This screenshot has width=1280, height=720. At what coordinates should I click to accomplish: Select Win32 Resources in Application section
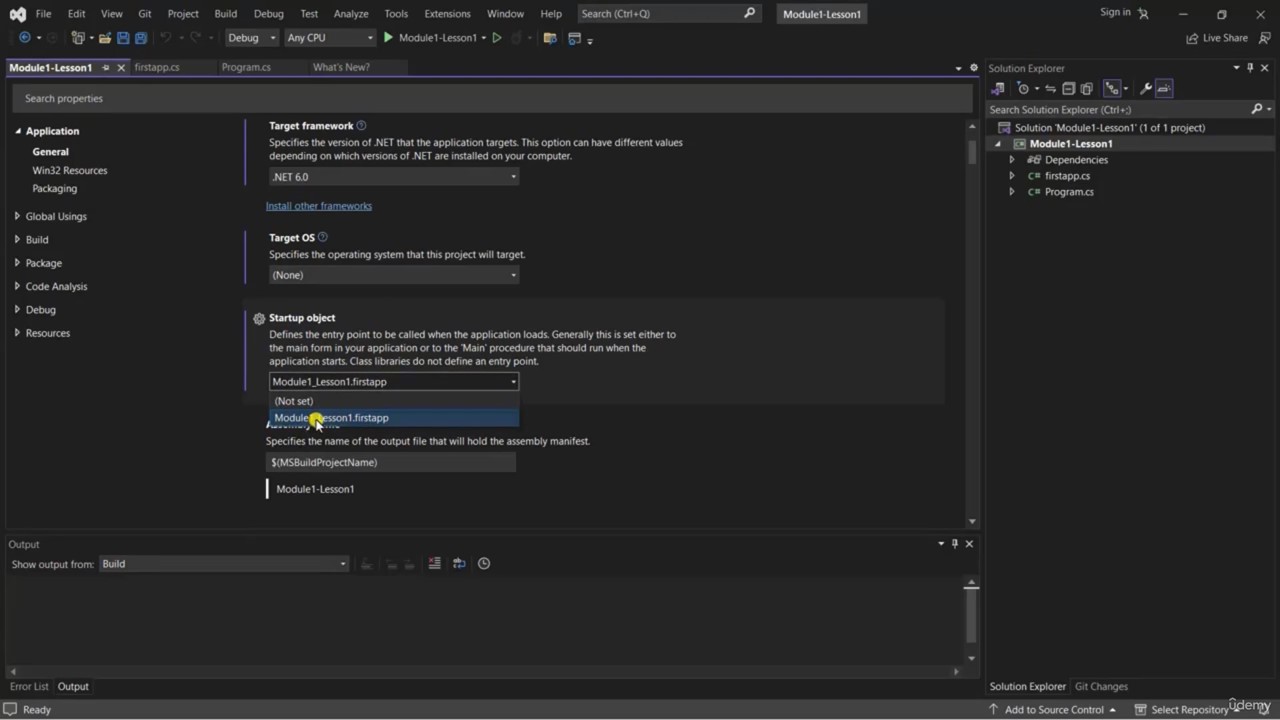point(70,170)
